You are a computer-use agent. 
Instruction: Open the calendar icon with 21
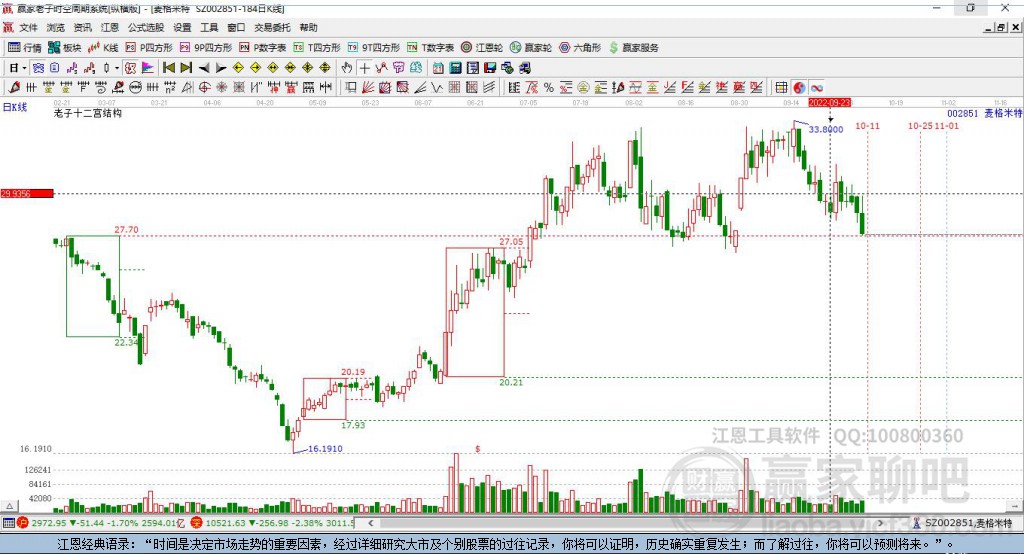(x=438, y=68)
